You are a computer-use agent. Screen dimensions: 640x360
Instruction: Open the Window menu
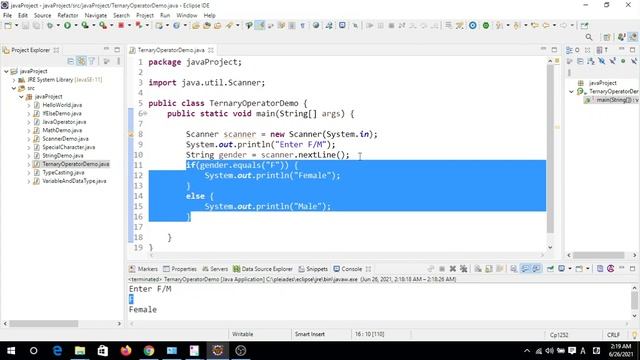click(x=187, y=15)
